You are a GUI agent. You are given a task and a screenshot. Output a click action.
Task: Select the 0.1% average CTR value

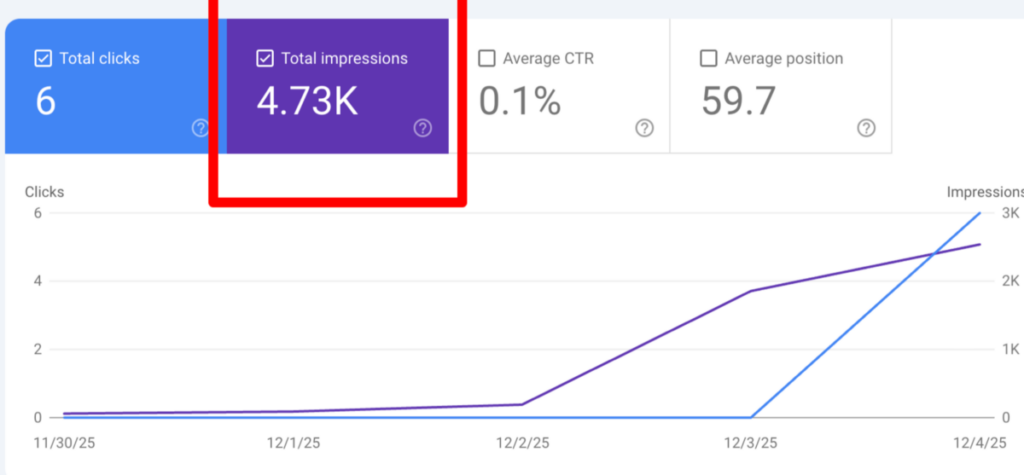click(519, 101)
